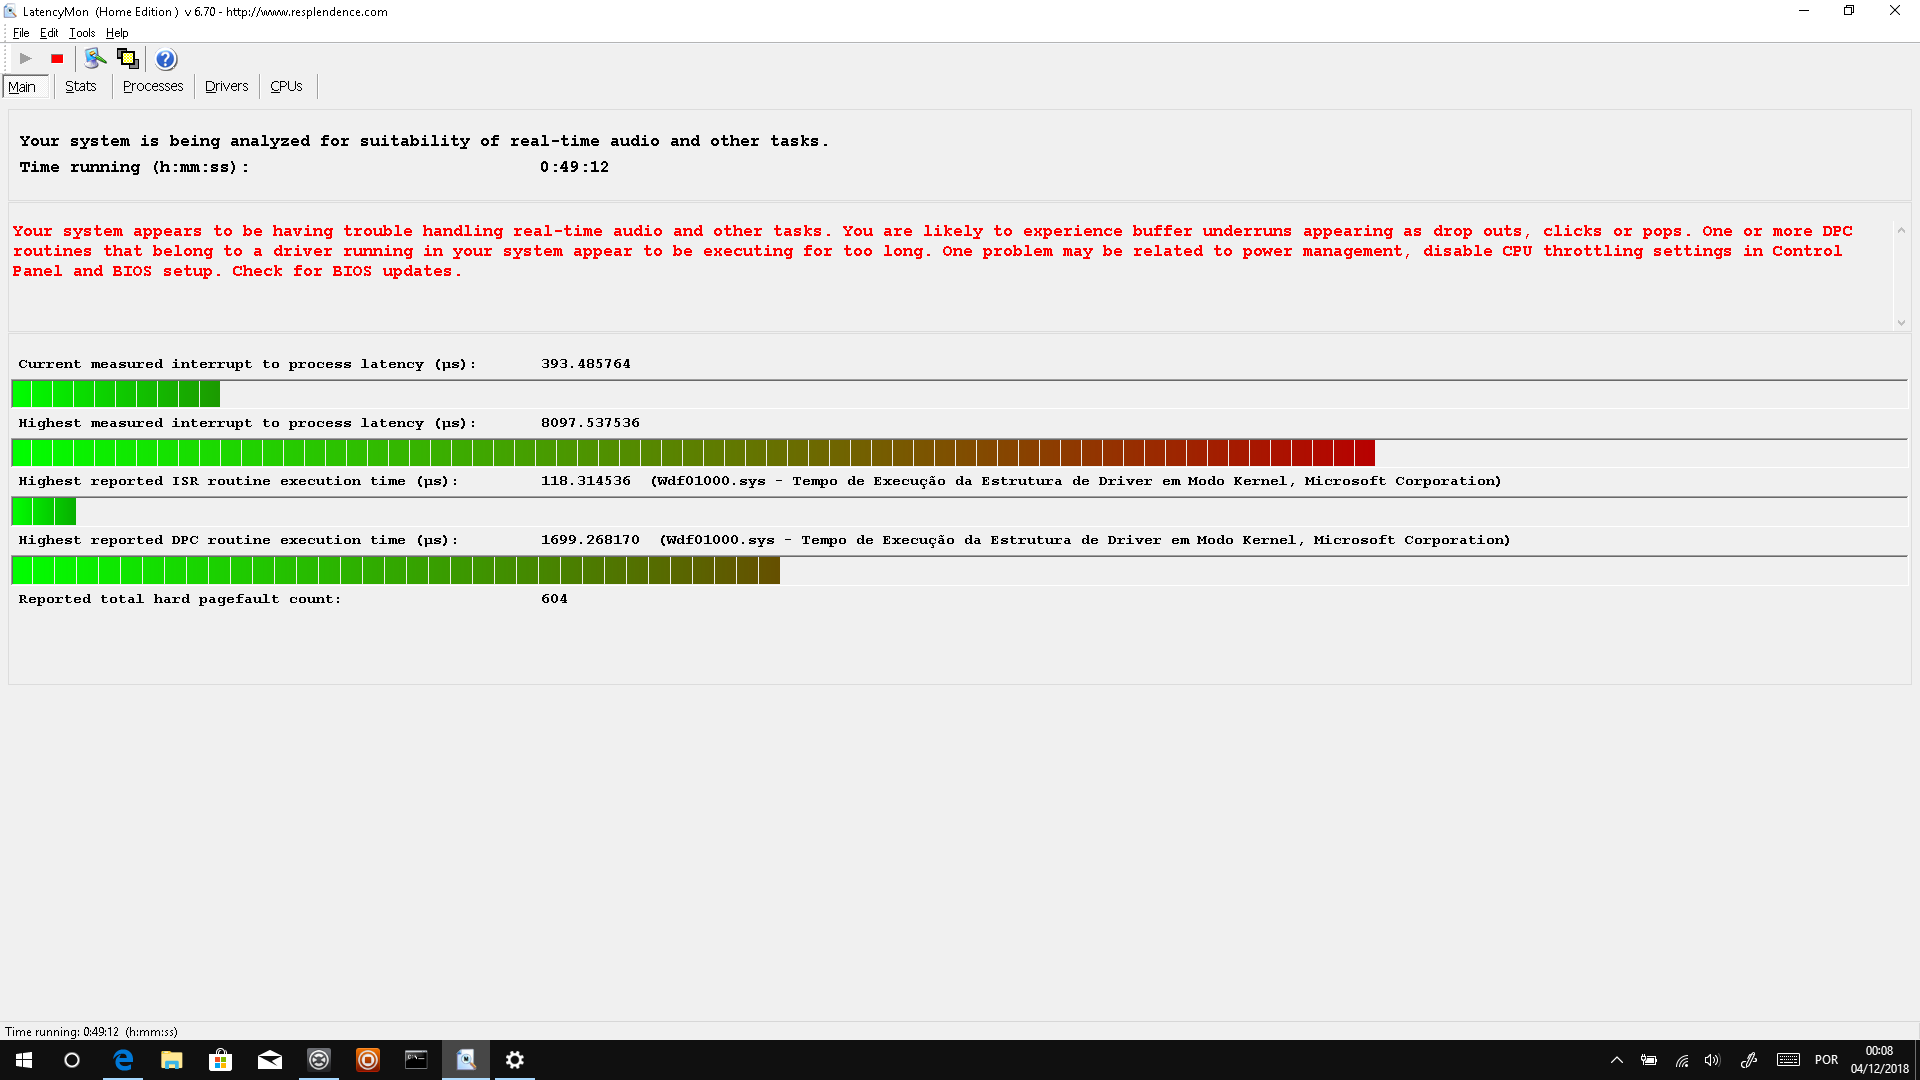The width and height of the screenshot is (1920, 1080).
Task: Open Wi-Fi network tray icon
Action: coord(1682,1060)
